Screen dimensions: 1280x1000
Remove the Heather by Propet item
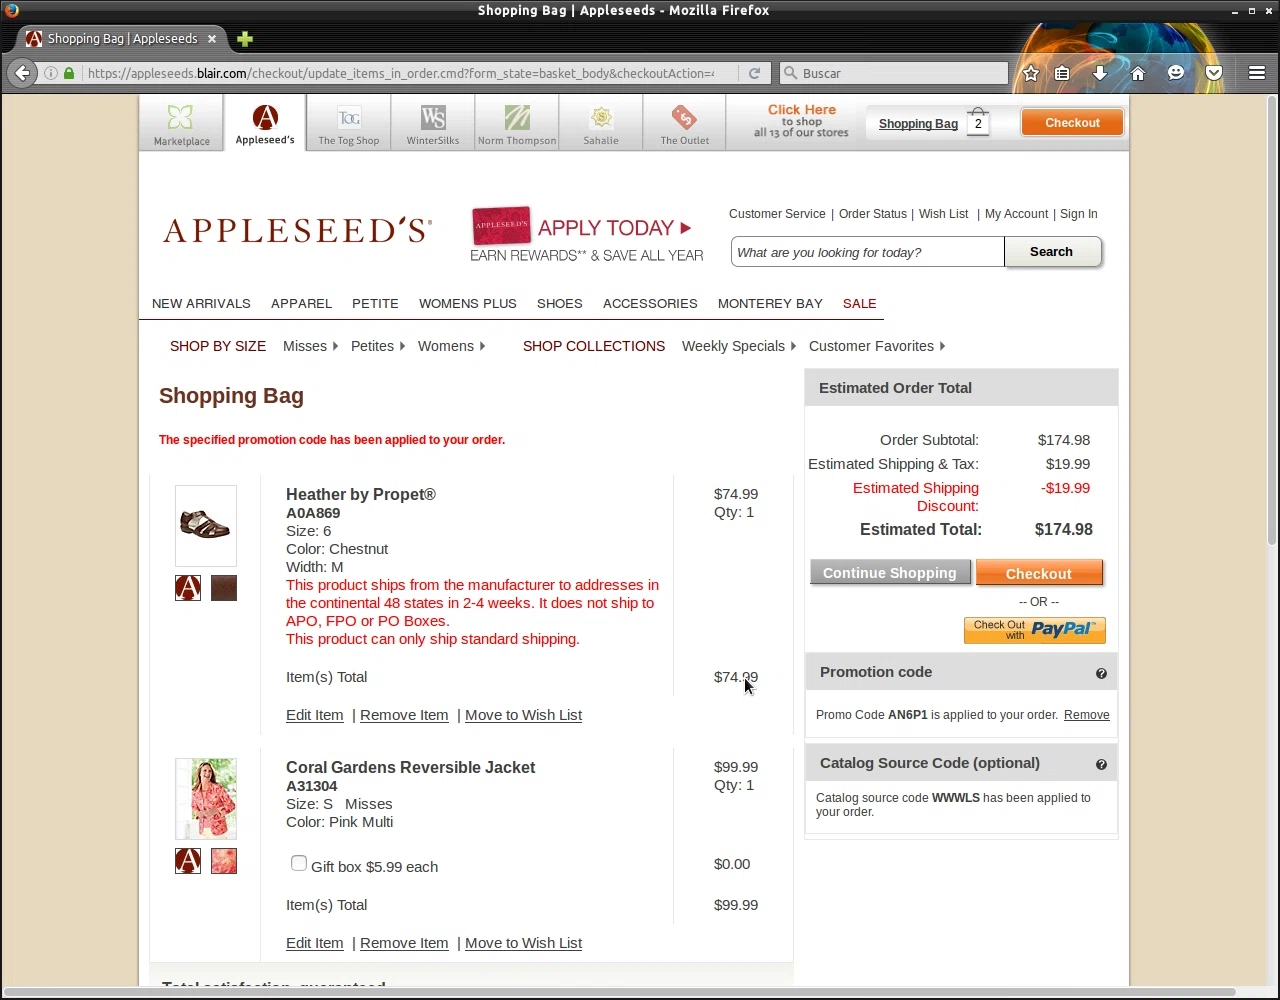(x=404, y=715)
